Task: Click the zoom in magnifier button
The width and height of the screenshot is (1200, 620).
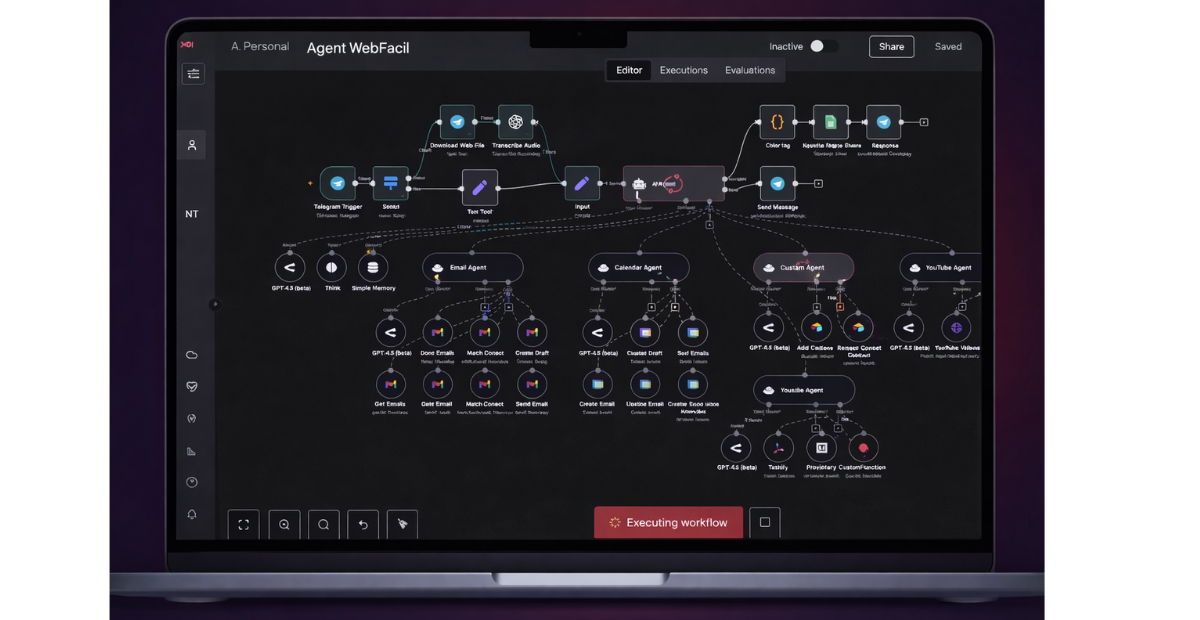Action: click(284, 525)
